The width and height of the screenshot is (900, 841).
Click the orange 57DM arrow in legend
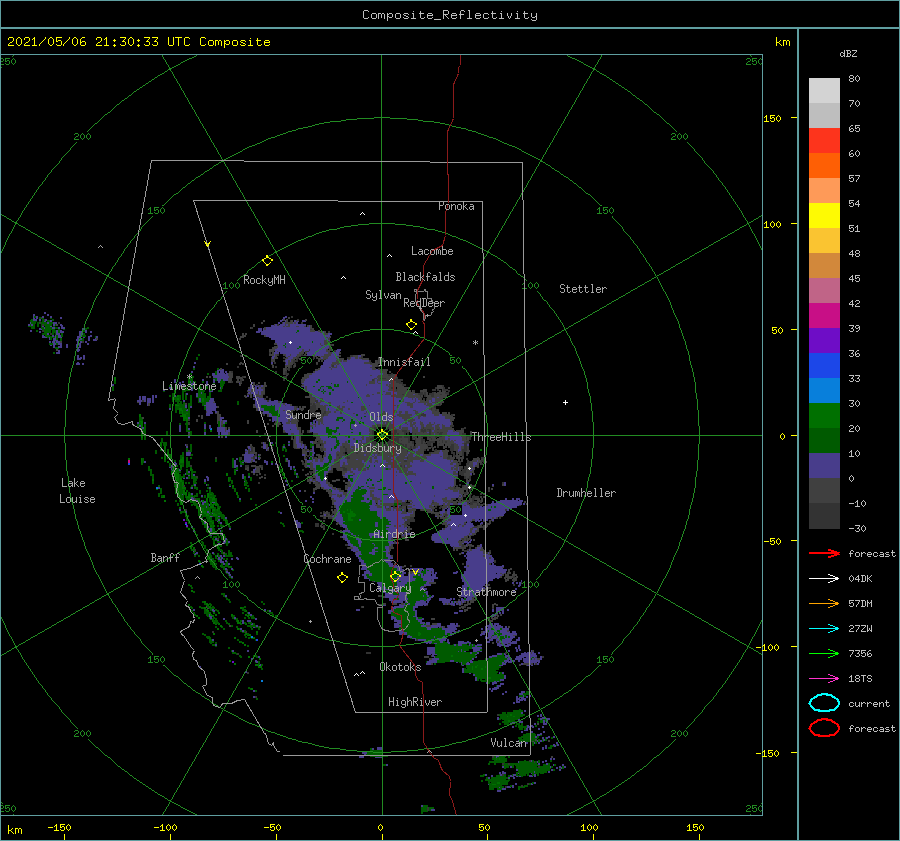coord(824,603)
